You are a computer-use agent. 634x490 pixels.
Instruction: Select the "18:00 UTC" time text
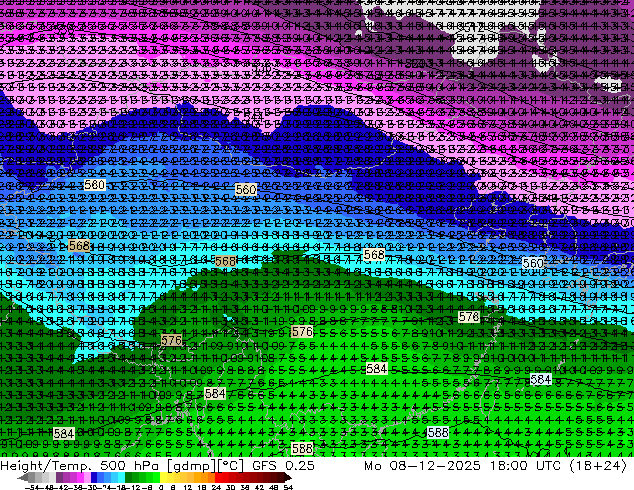pos(525,466)
